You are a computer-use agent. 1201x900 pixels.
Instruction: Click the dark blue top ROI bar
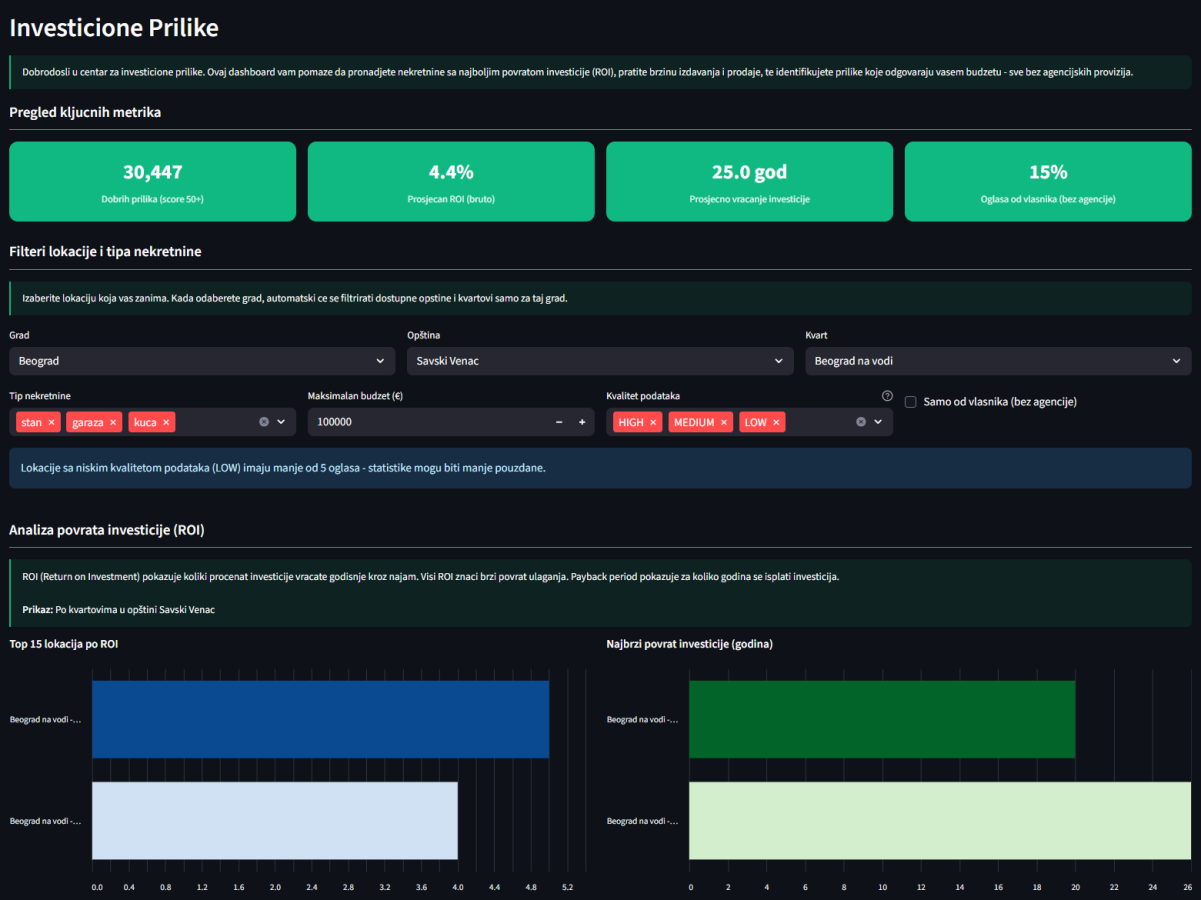[x=320, y=719]
